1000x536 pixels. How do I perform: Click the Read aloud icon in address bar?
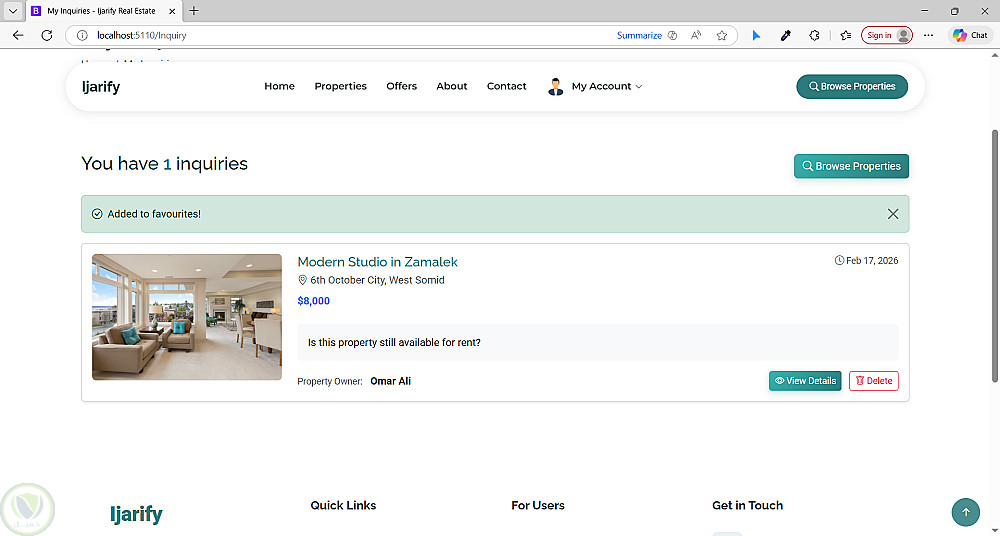(696, 35)
